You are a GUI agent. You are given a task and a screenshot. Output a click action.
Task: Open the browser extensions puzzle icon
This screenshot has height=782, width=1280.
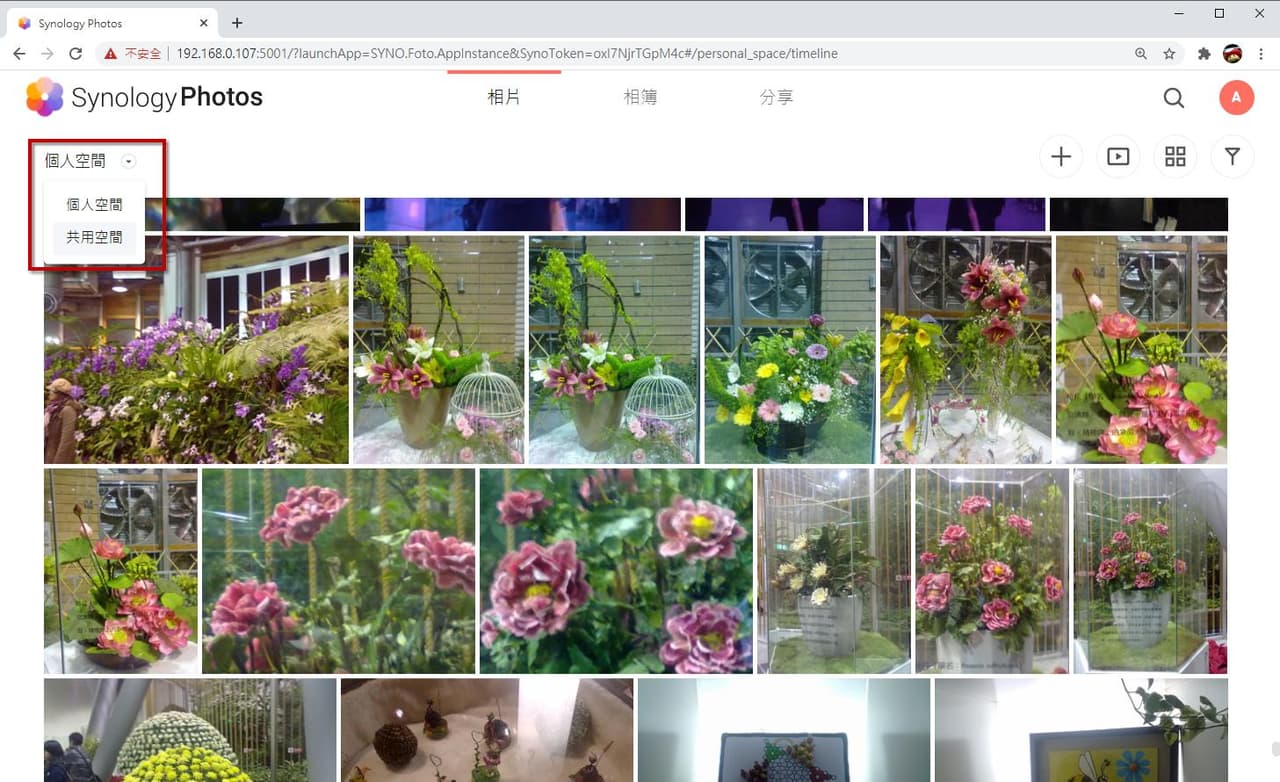[x=1204, y=54]
